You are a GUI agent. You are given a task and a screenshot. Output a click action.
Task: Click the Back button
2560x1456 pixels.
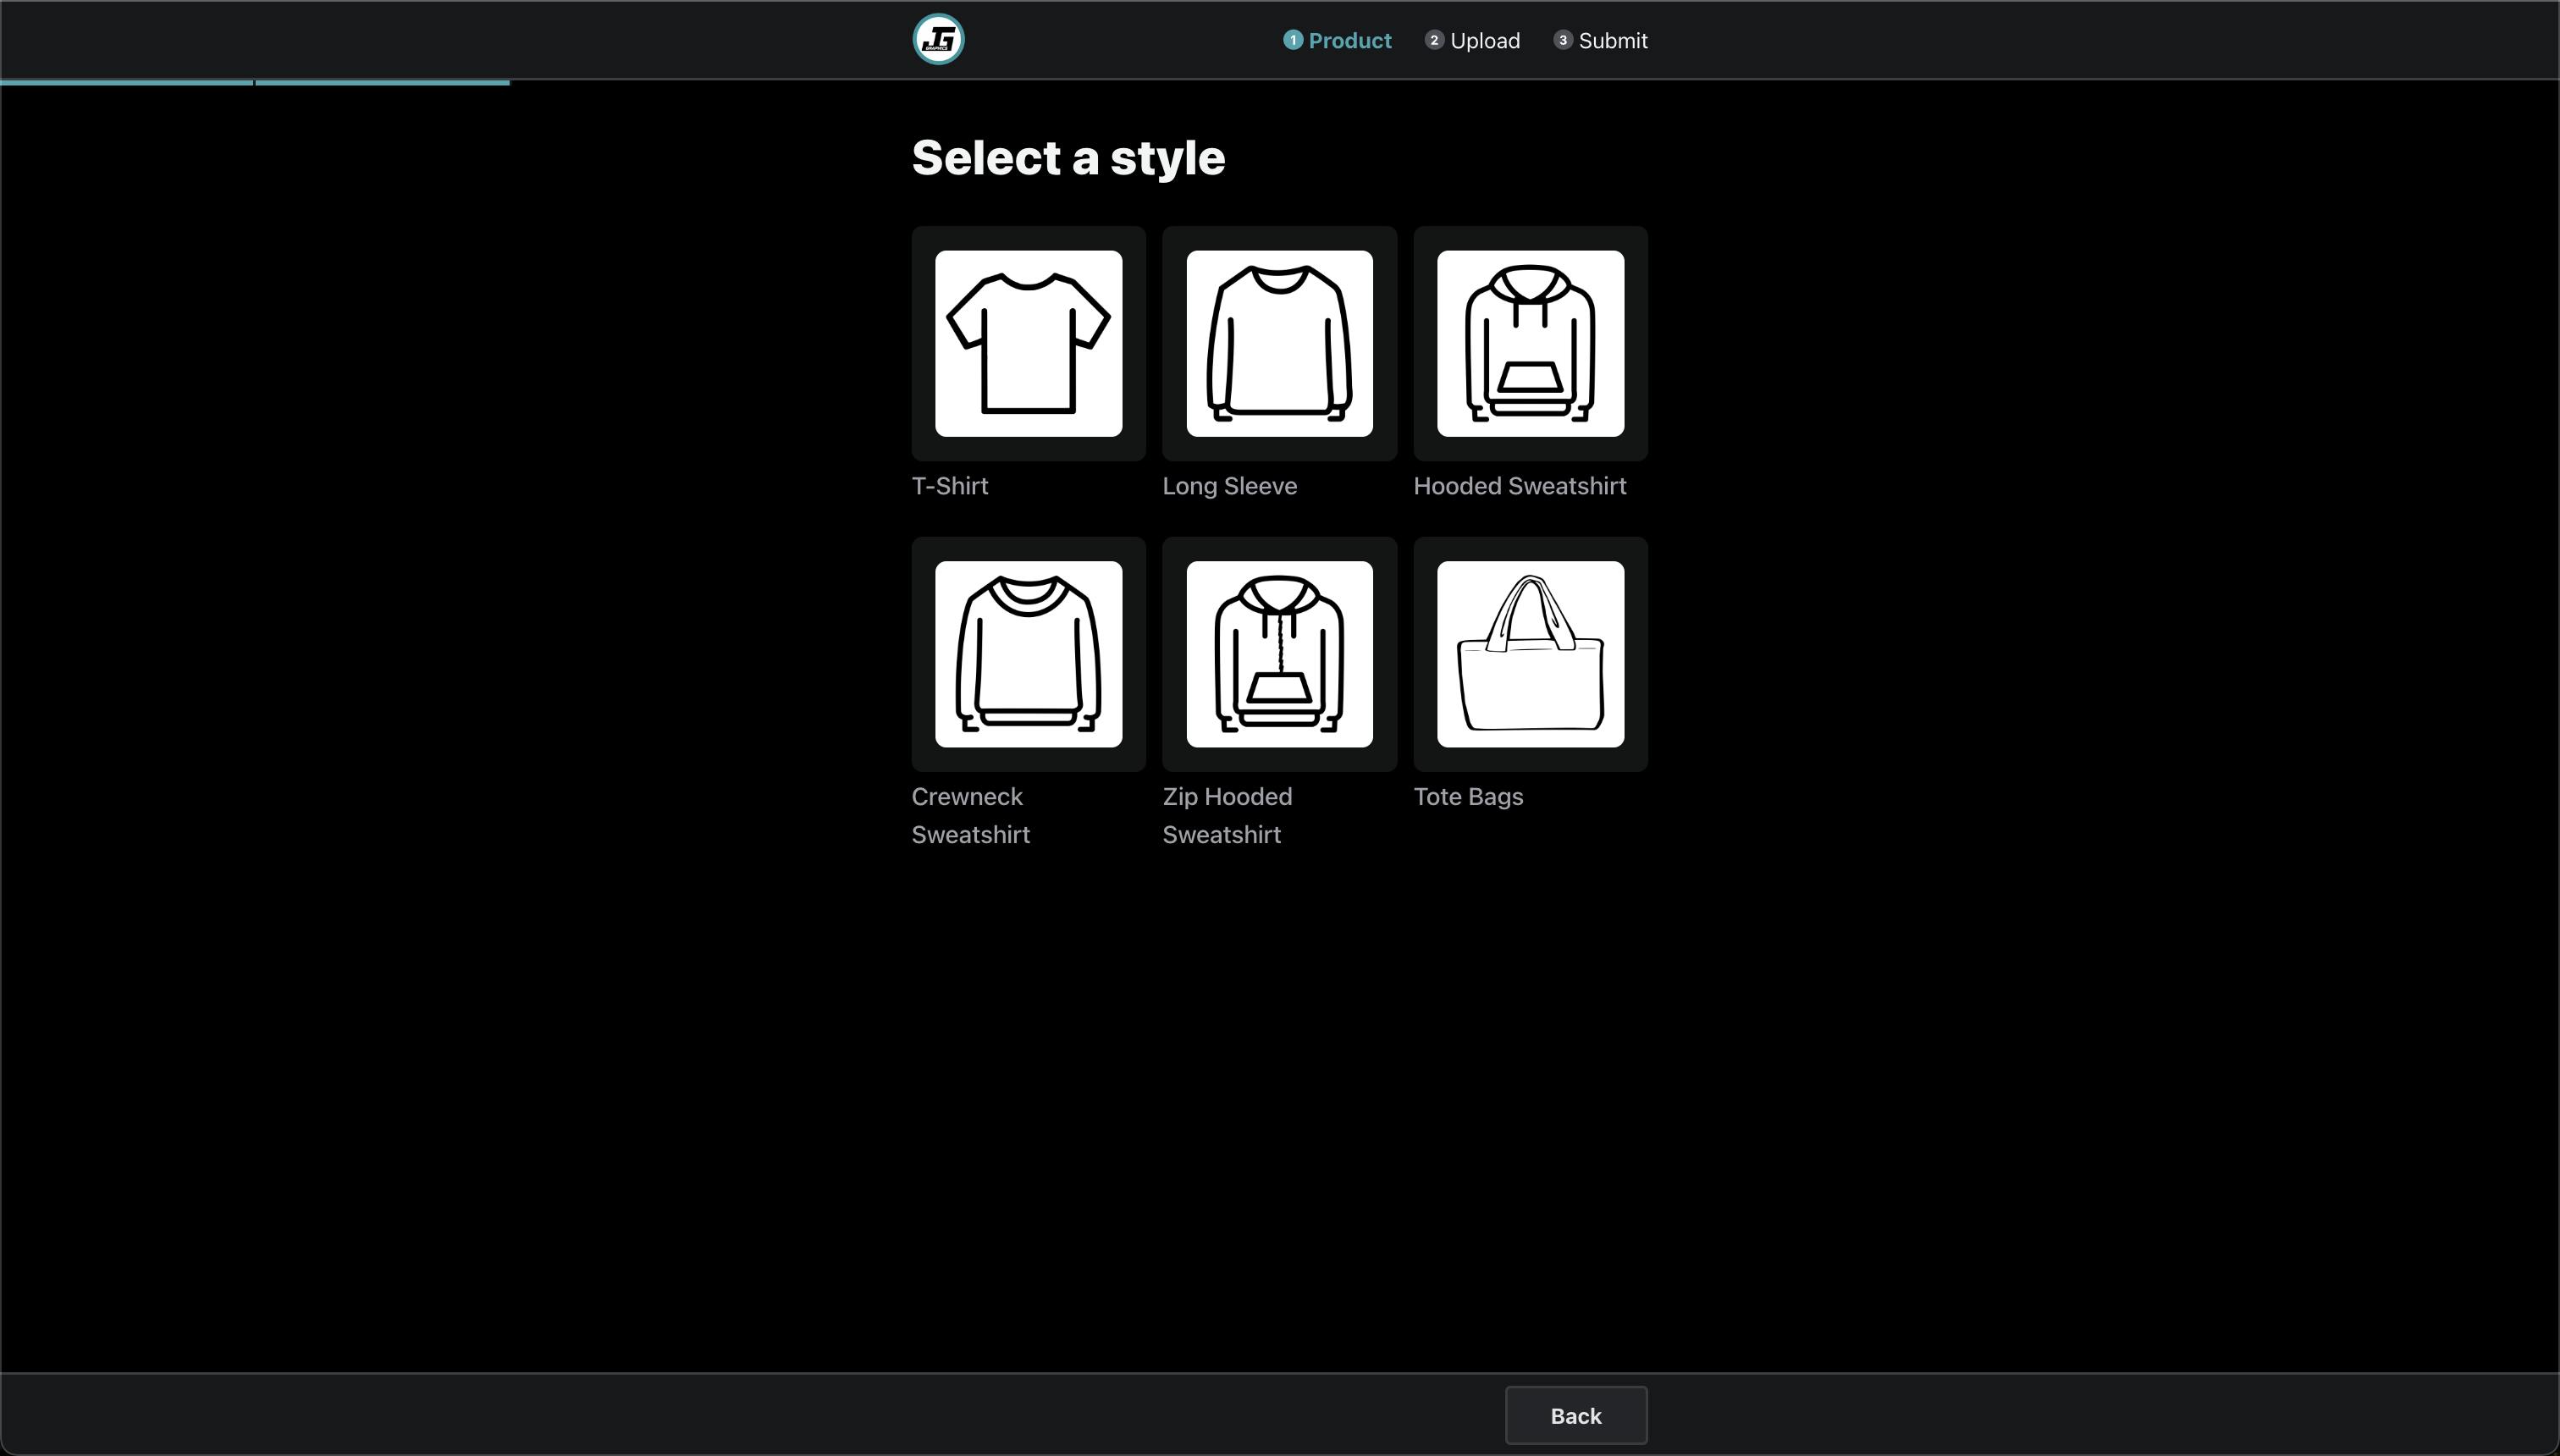click(x=1576, y=1415)
